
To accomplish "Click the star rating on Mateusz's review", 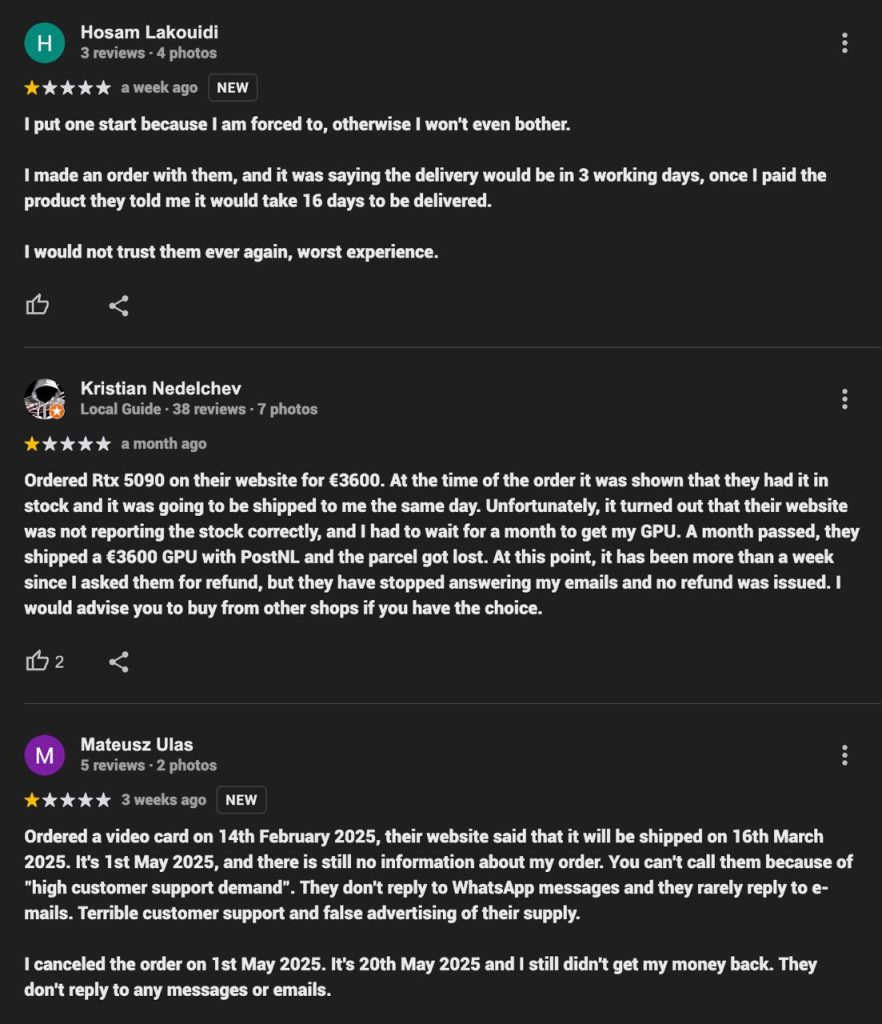I will tap(67, 800).
